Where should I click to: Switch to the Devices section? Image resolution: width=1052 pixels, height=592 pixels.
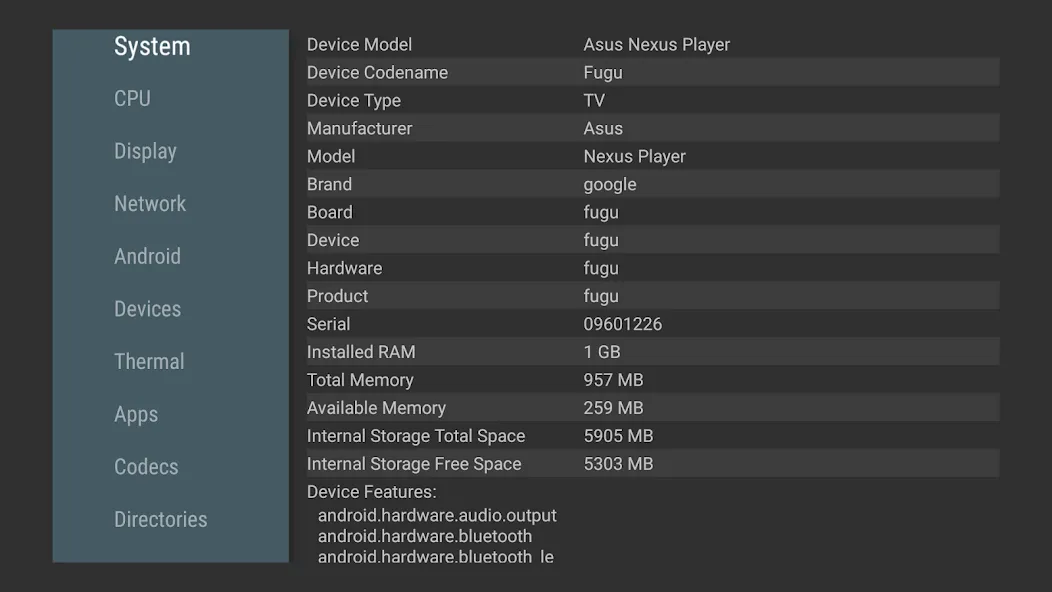point(147,309)
